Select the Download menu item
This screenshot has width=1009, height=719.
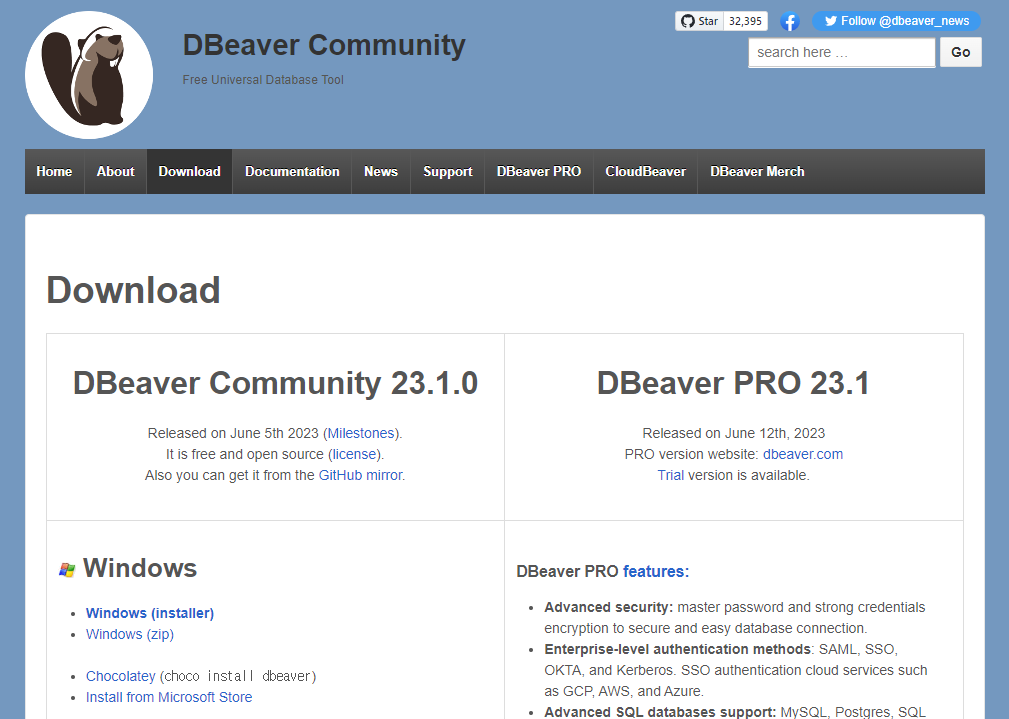[x=189, y=171]
